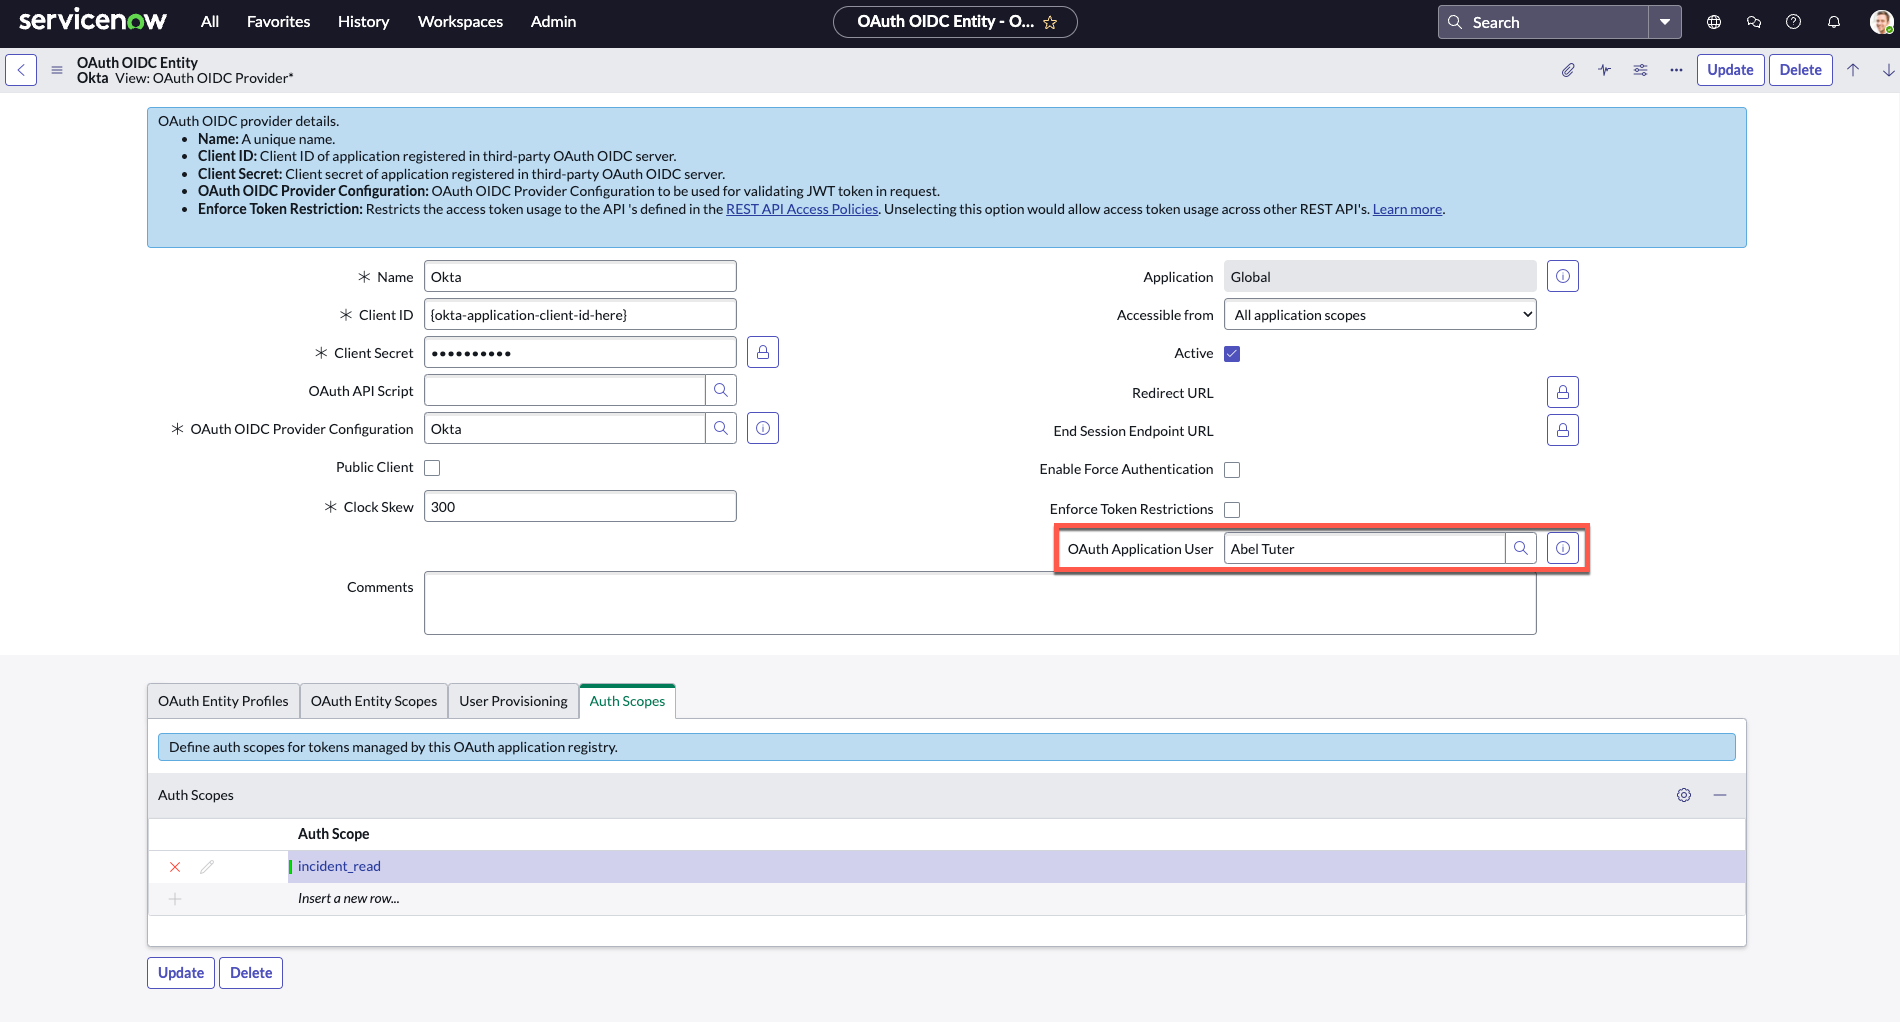Image resolution: width=1900 pixels, height=1022 pixels.
Task: Open the All menu
Action: [x=210, y=22]
